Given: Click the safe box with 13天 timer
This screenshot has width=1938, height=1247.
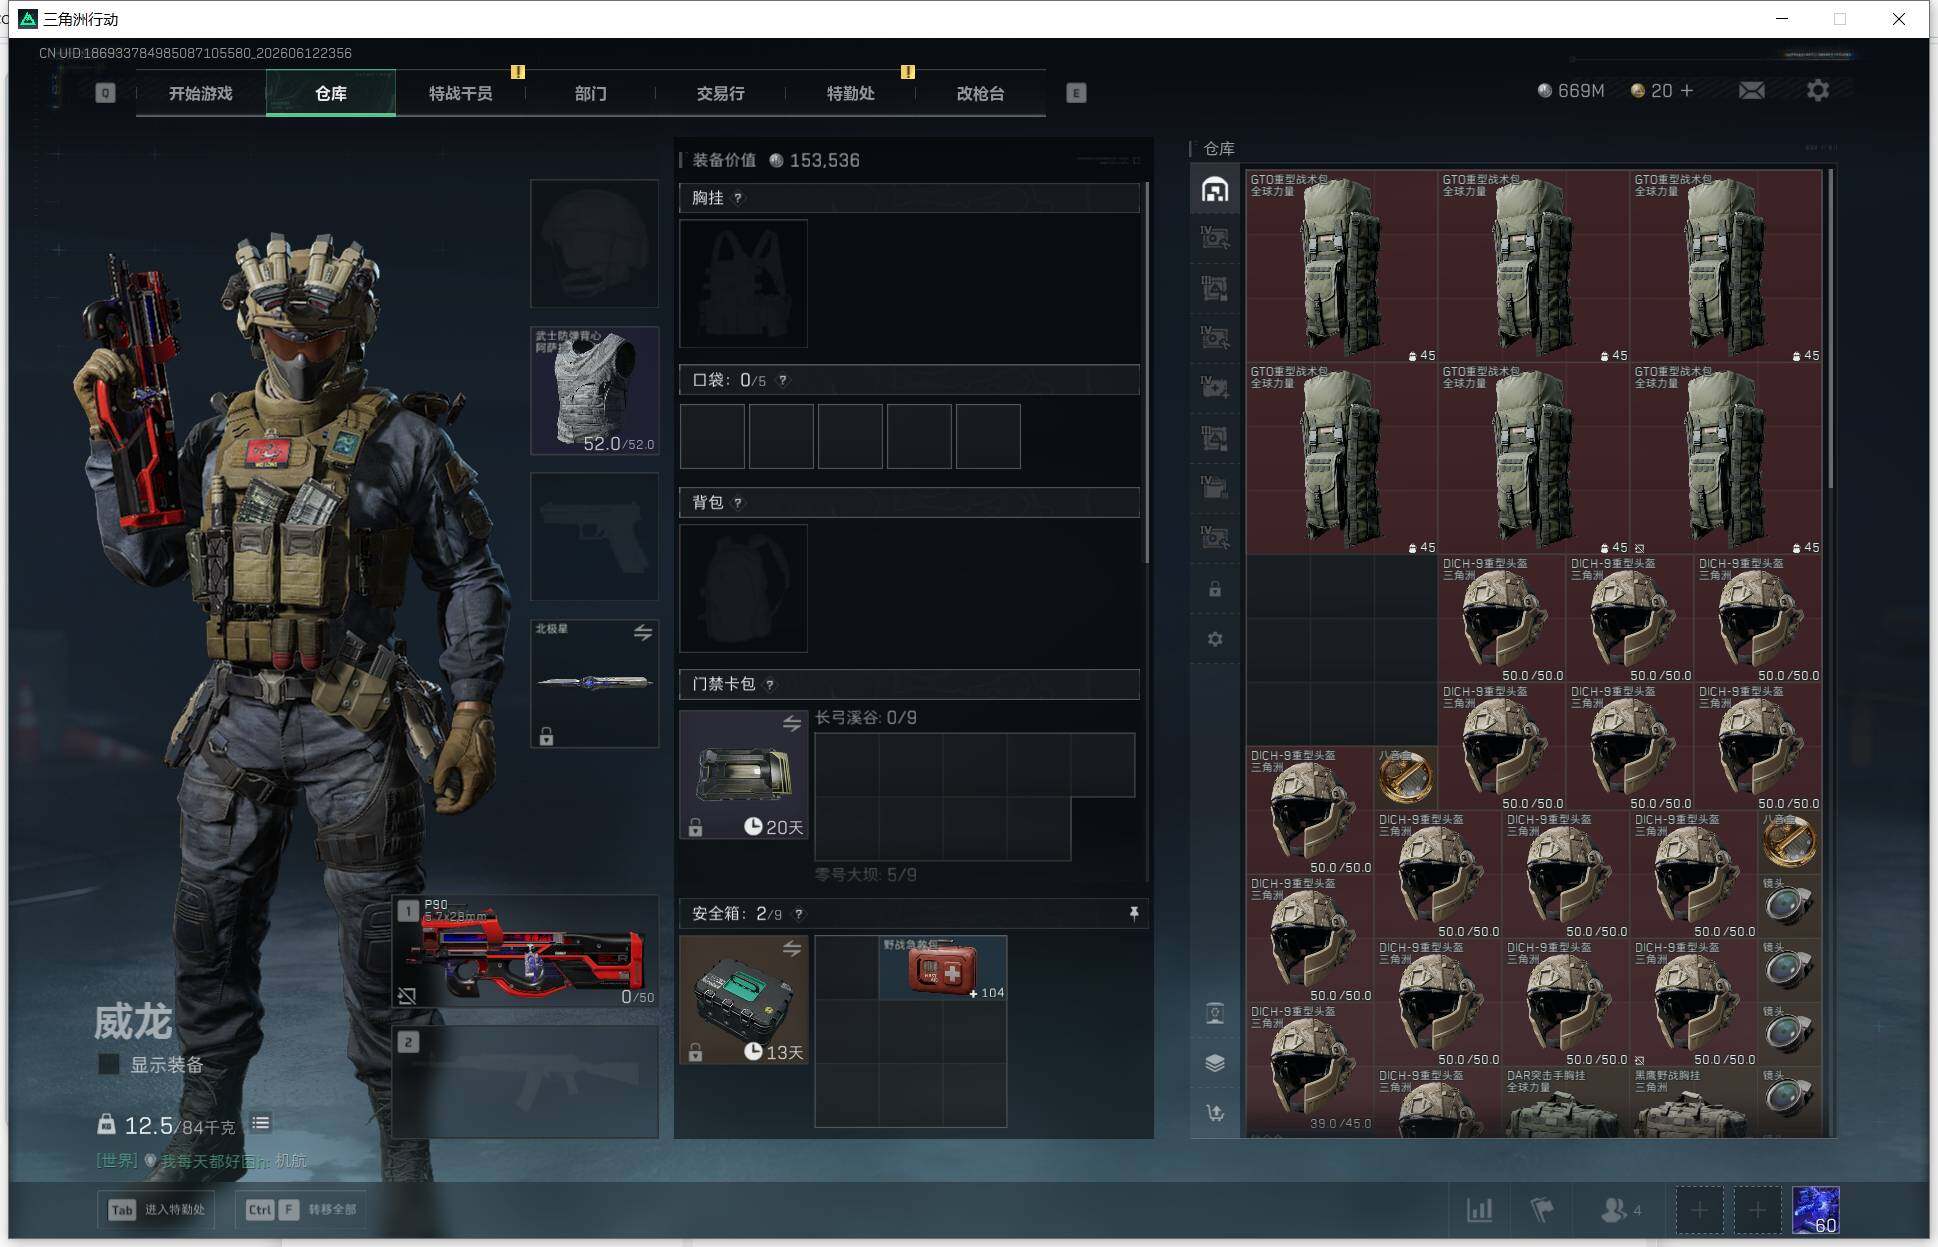Looking at the screenshot, I should click(x=743, y=999).
